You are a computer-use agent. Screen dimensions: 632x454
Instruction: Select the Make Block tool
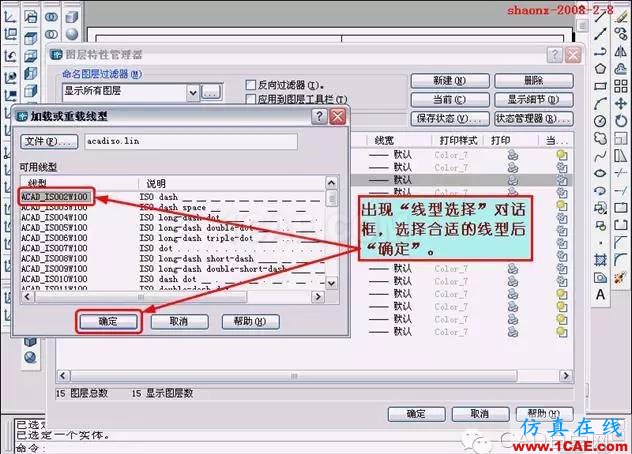pos(600,225)
